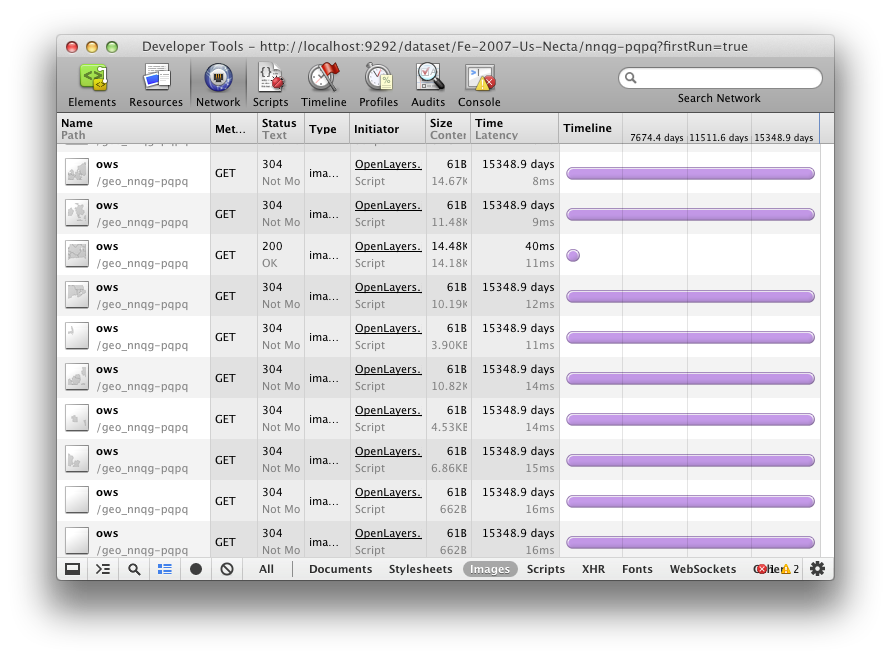
Task: Open the Elements panel
Action: tap(92, 84)
